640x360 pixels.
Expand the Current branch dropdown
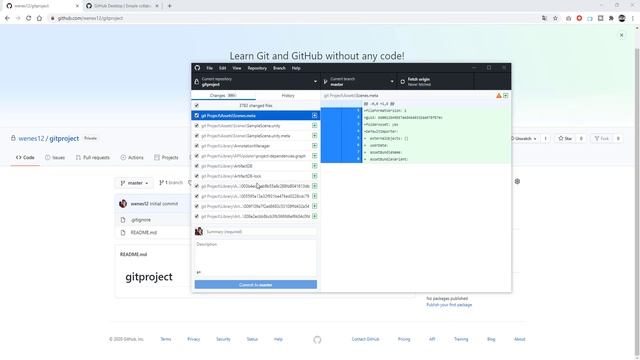[x=359, y=82]
